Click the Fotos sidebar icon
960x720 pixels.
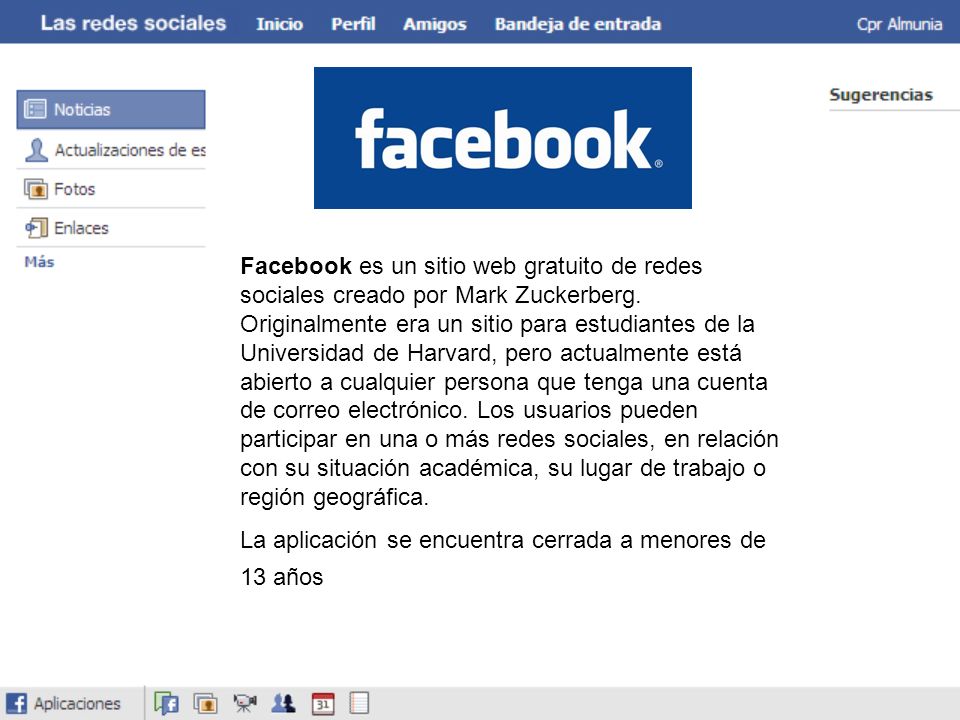click(x=36, y=189)
